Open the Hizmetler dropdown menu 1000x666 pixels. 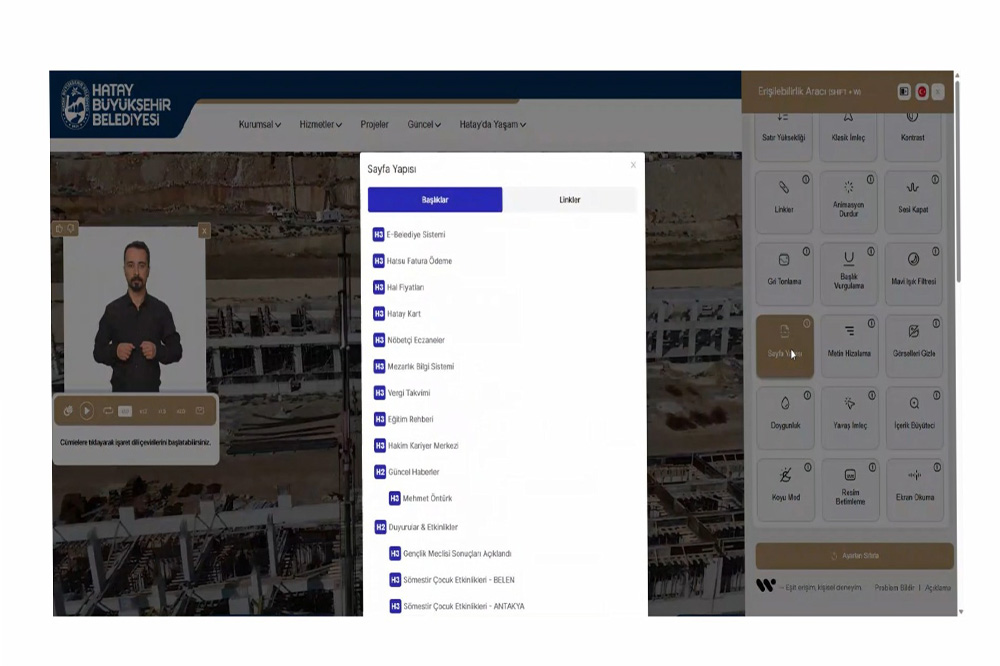click(x=320, y=125)
